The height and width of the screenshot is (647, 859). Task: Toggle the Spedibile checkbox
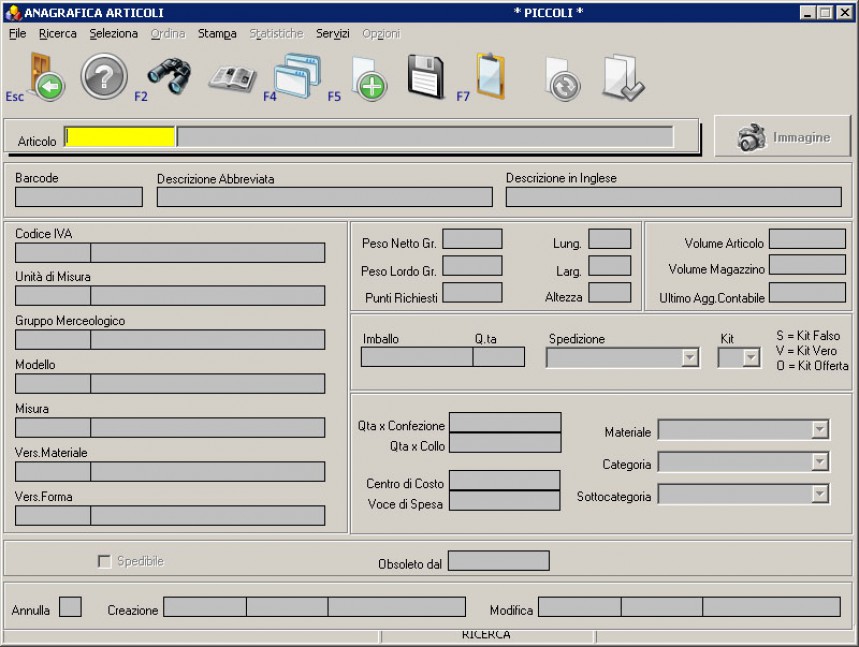104,562
